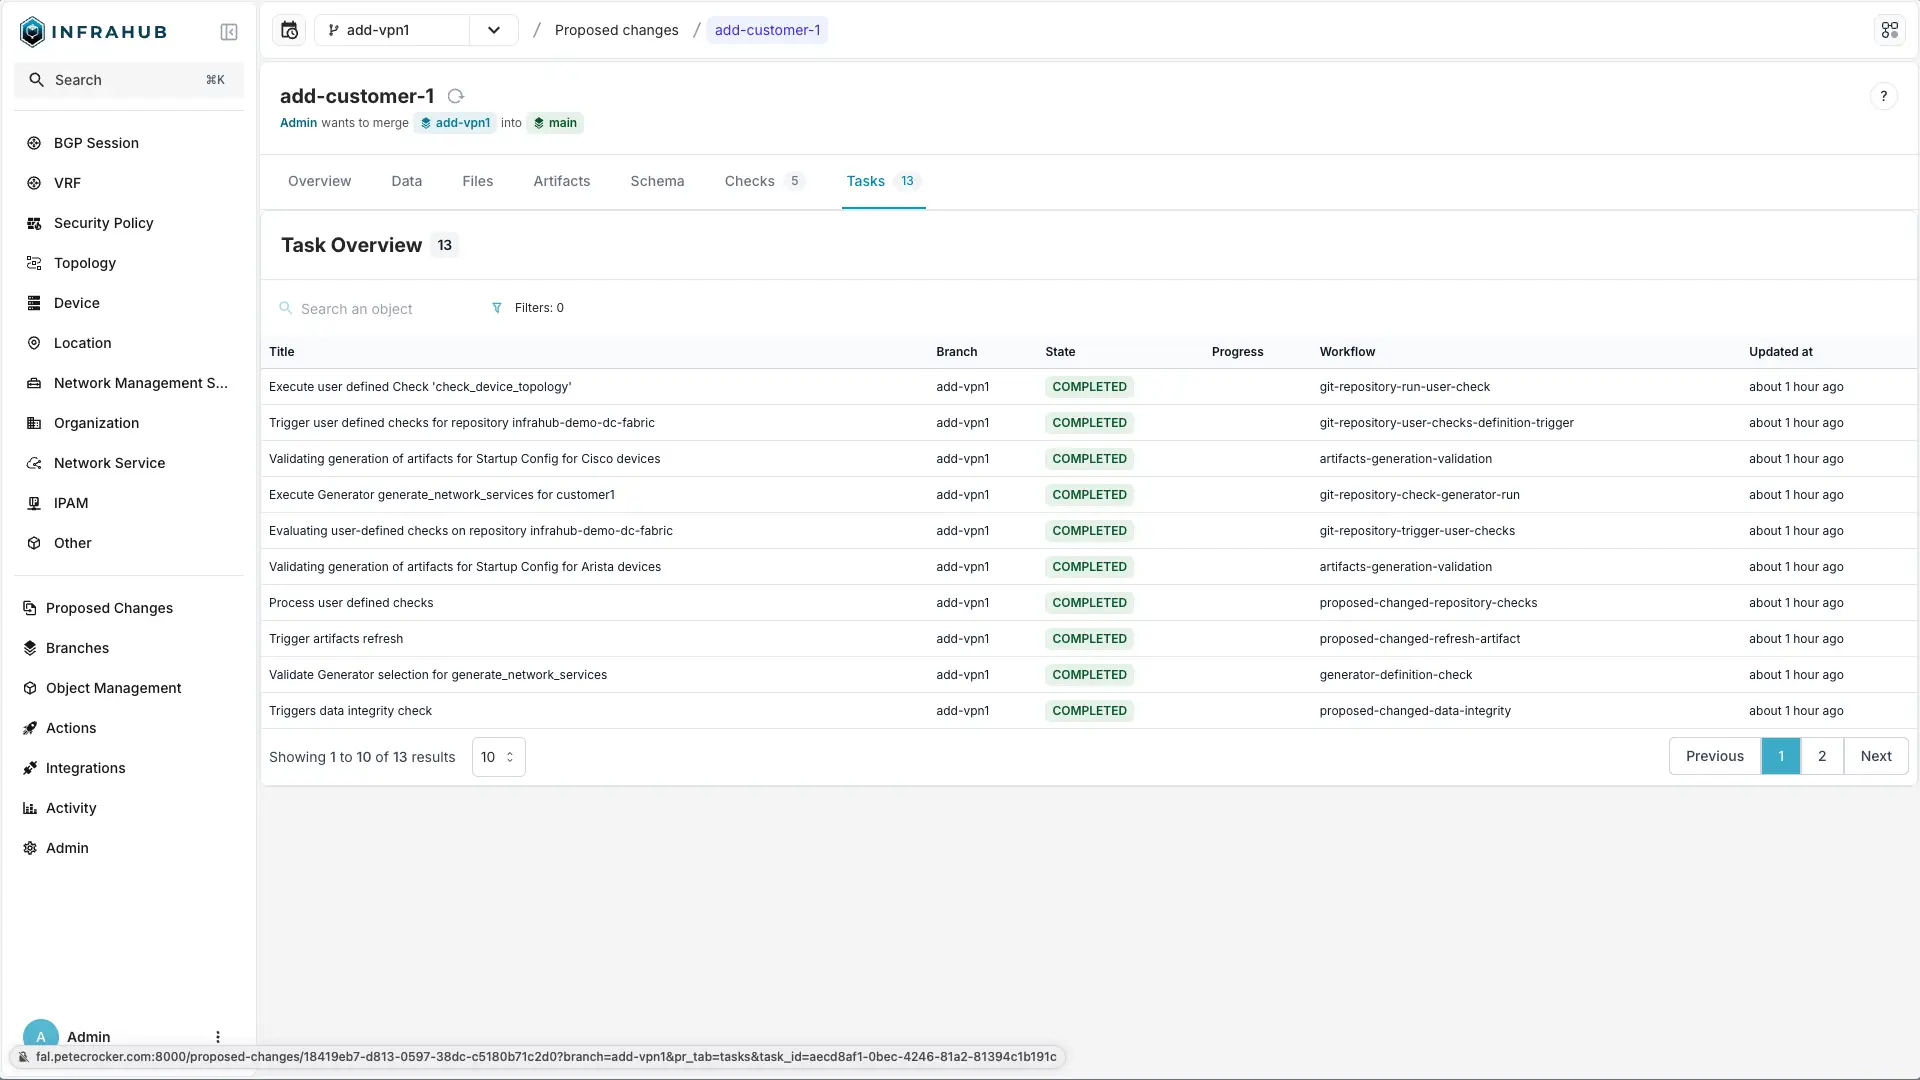Open task 'Triggers data integrity check'
Viewport: 1920px width, 1080px height.
click(x=350, y=711)
